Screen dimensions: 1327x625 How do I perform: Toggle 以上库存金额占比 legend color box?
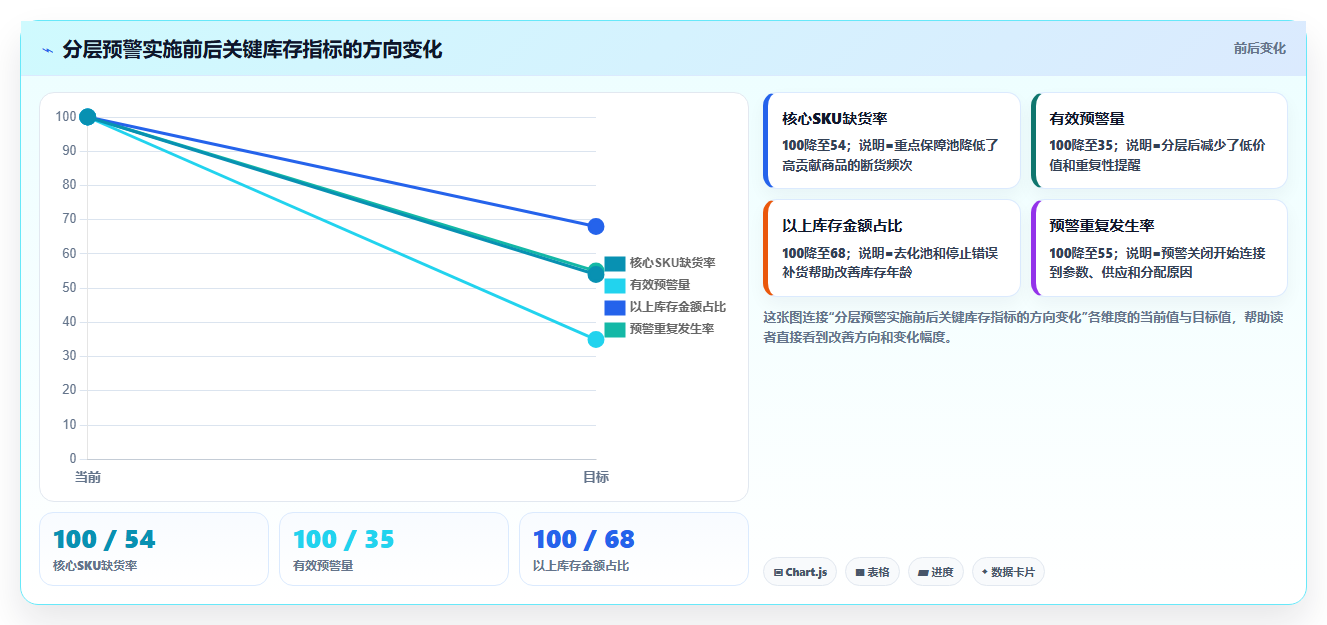[615, 307]
